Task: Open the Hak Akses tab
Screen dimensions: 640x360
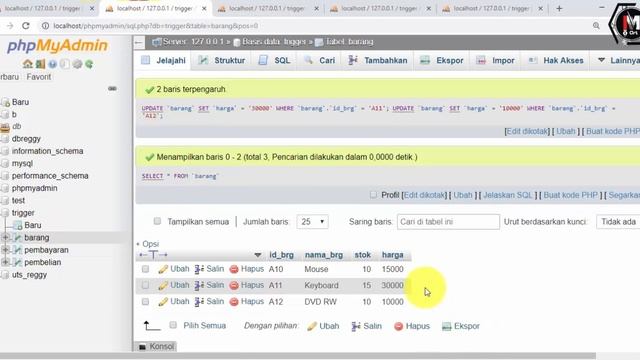Action: coord(556,60)
